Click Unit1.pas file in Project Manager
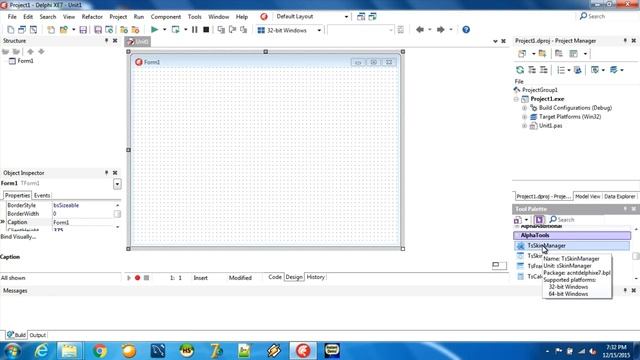The height and width of the screenshot is (360, 640). pyautogui.click(x=550, y=126)
